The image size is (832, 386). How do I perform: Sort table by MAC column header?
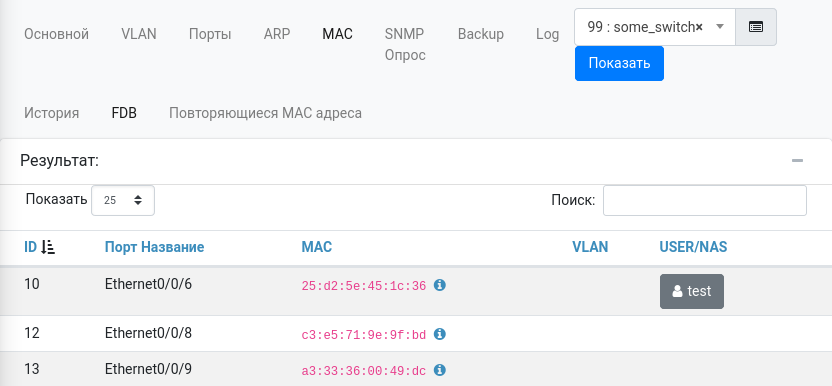click(317, 247)
